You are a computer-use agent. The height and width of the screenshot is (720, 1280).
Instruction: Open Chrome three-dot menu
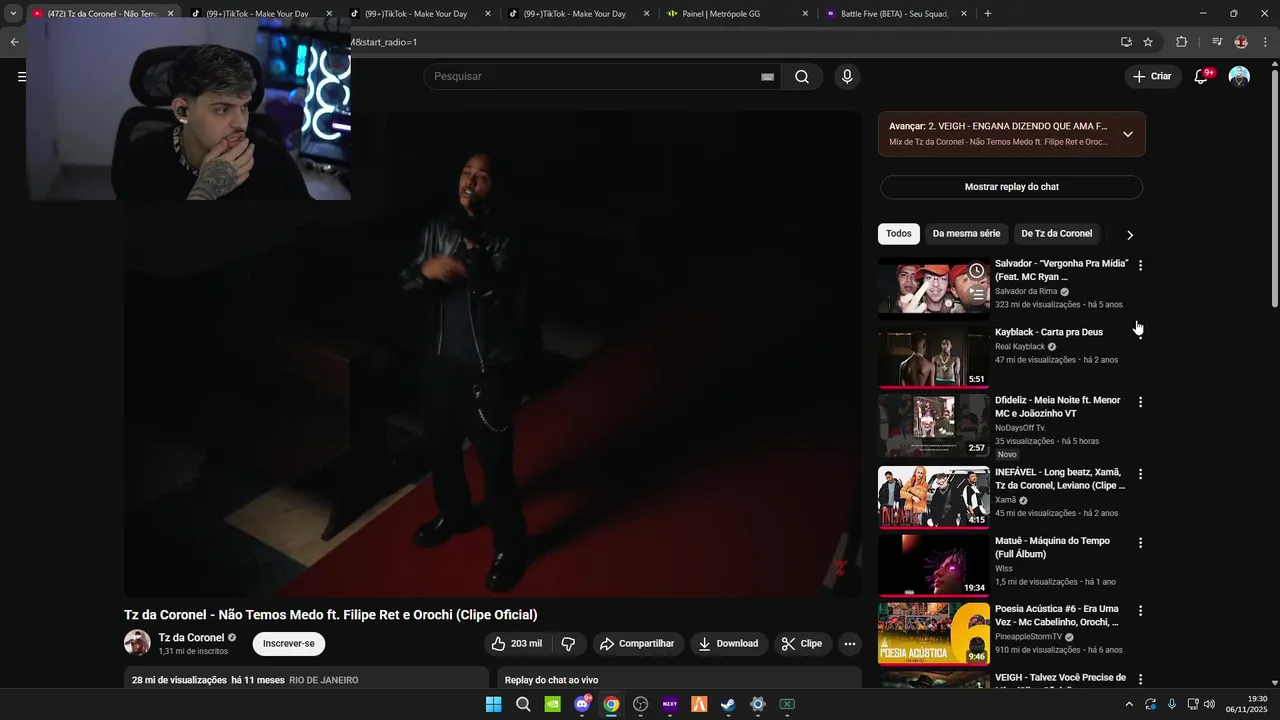[1265, 42]
